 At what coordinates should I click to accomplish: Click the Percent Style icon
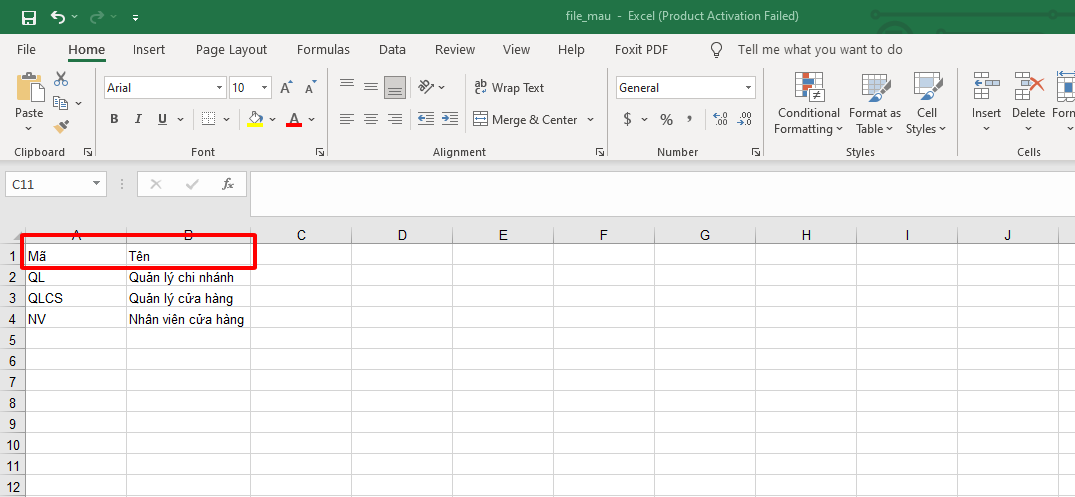tap(666, 119)
